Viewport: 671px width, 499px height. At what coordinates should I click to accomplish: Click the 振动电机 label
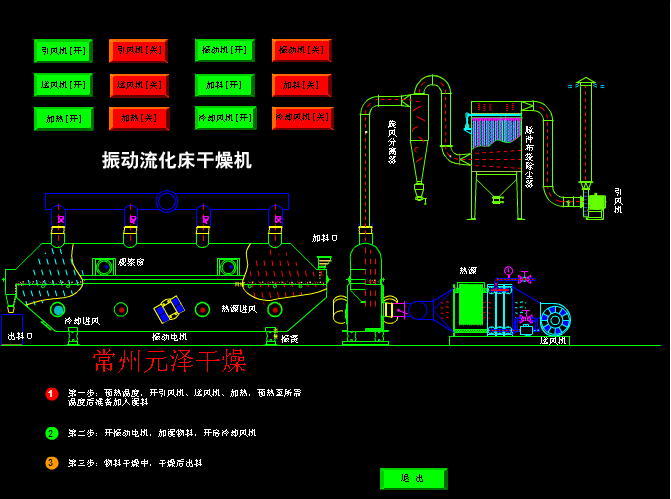tap(169, 337)
